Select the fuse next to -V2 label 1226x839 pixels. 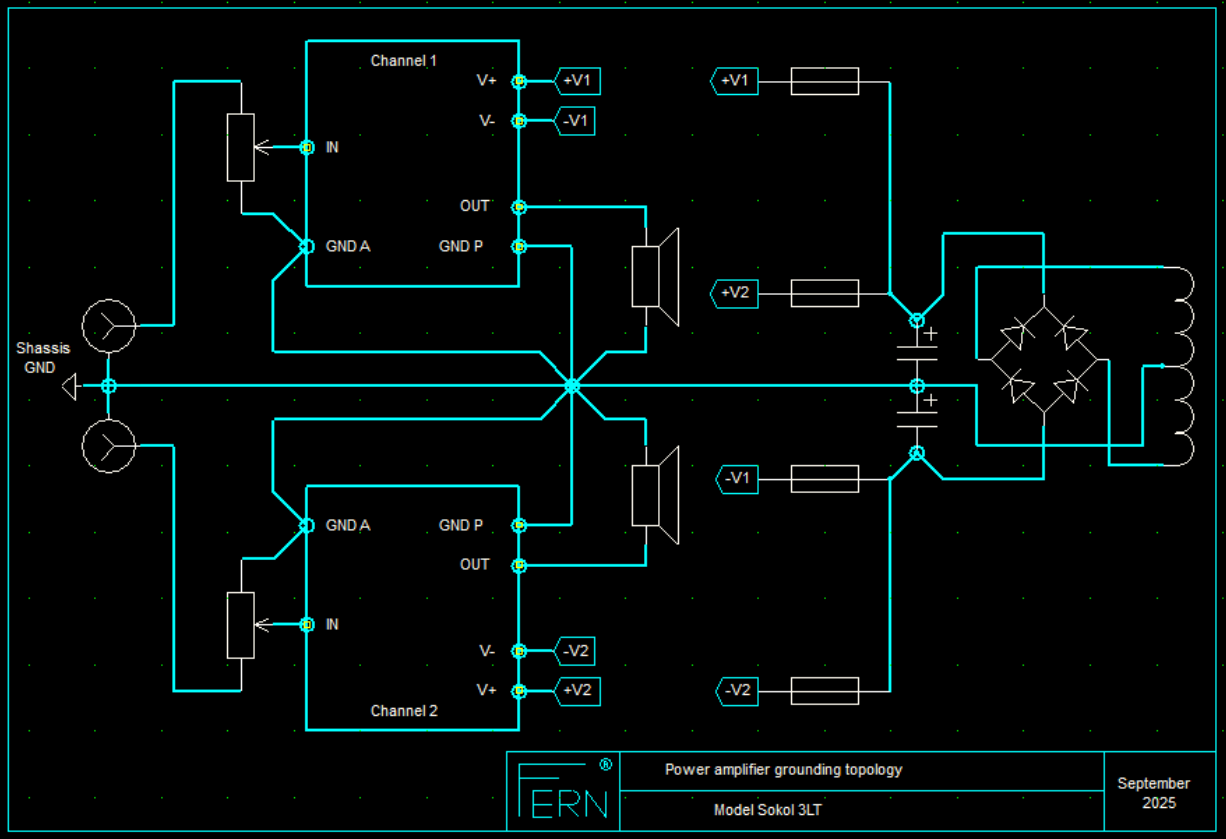825,691
